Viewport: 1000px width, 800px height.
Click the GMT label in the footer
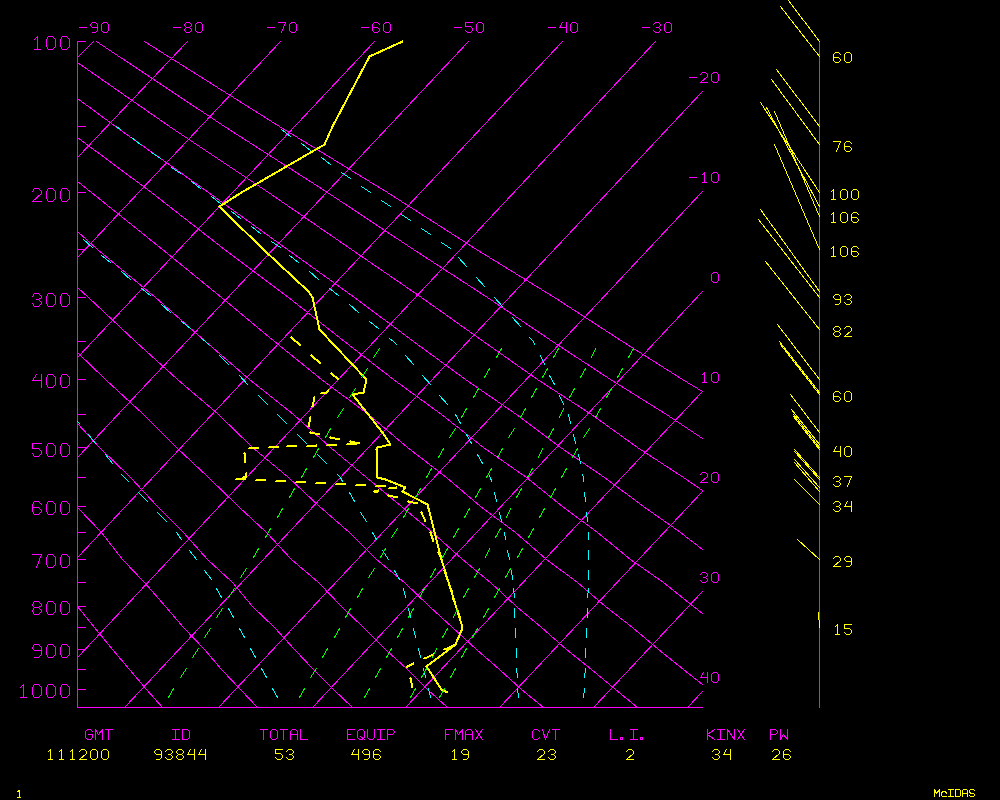(99, 735)
